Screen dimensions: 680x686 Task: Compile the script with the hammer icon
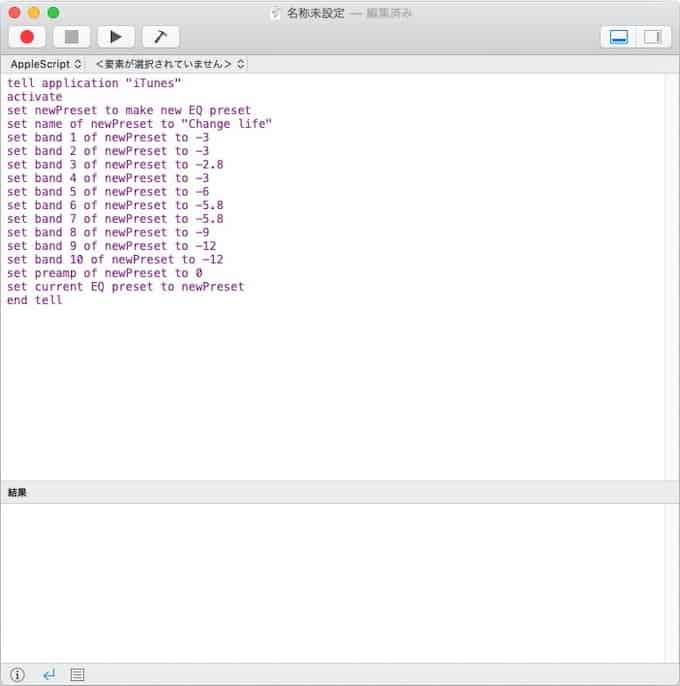(x=161, y=37)
